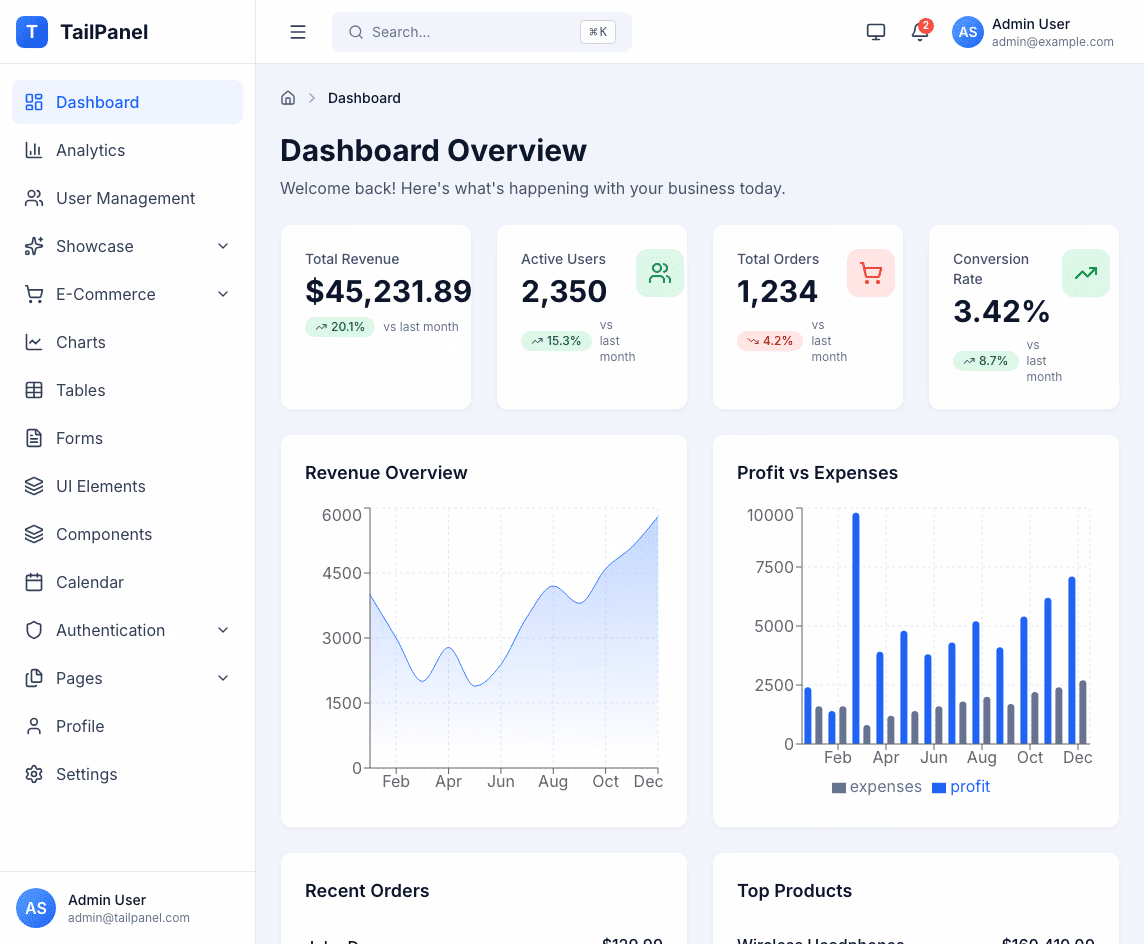
Task: Open the Dashboard menu item
Action: (x=97, y=102)
